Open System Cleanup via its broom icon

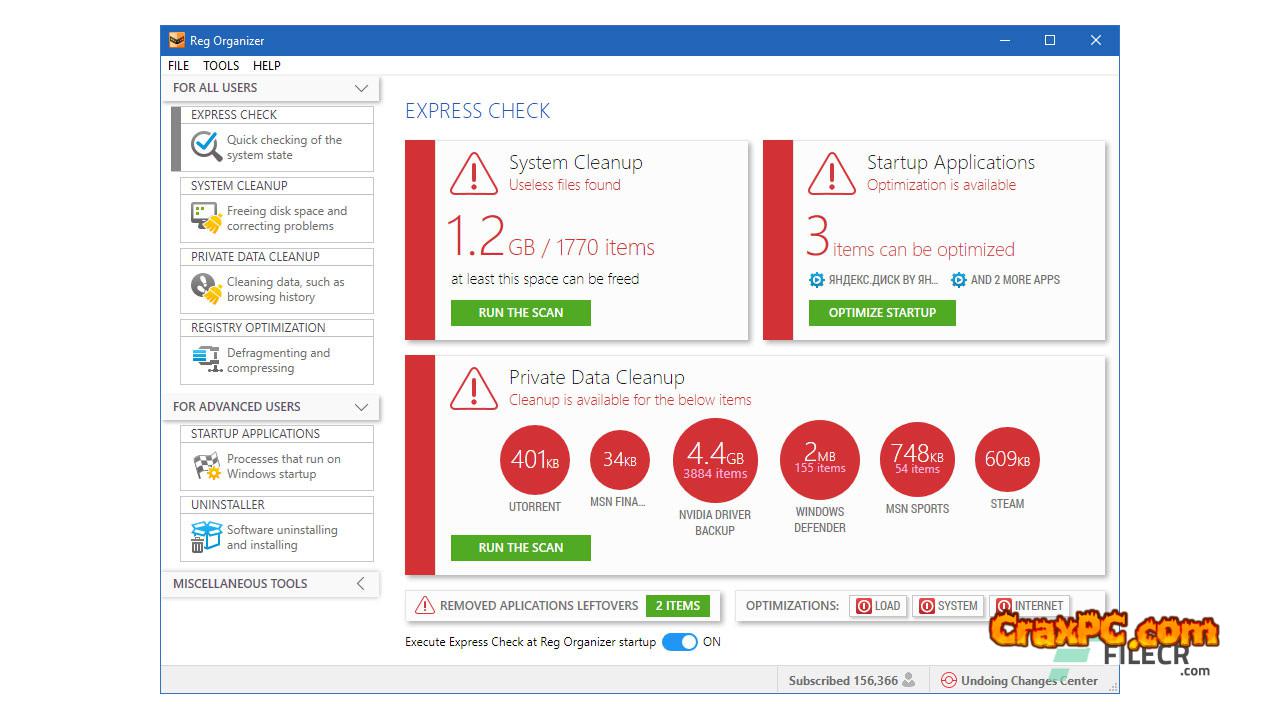point(206,218)
